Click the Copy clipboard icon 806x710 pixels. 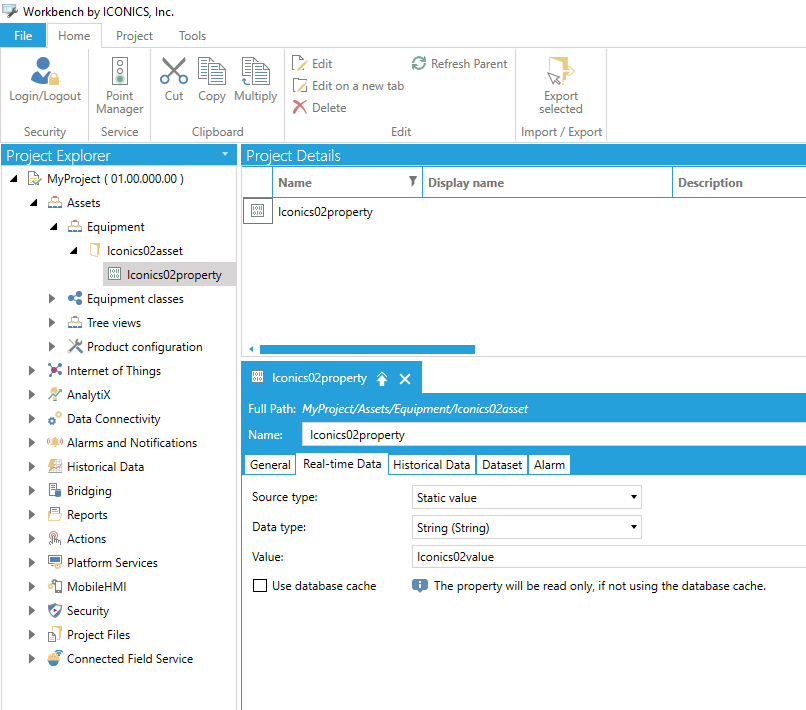point(212,71)
